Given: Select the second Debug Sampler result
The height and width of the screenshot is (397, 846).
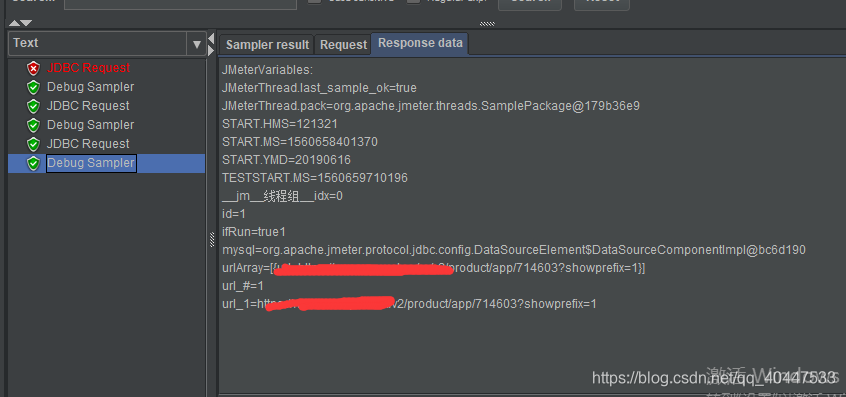Looking at the screenshot, I should [91, 125].
